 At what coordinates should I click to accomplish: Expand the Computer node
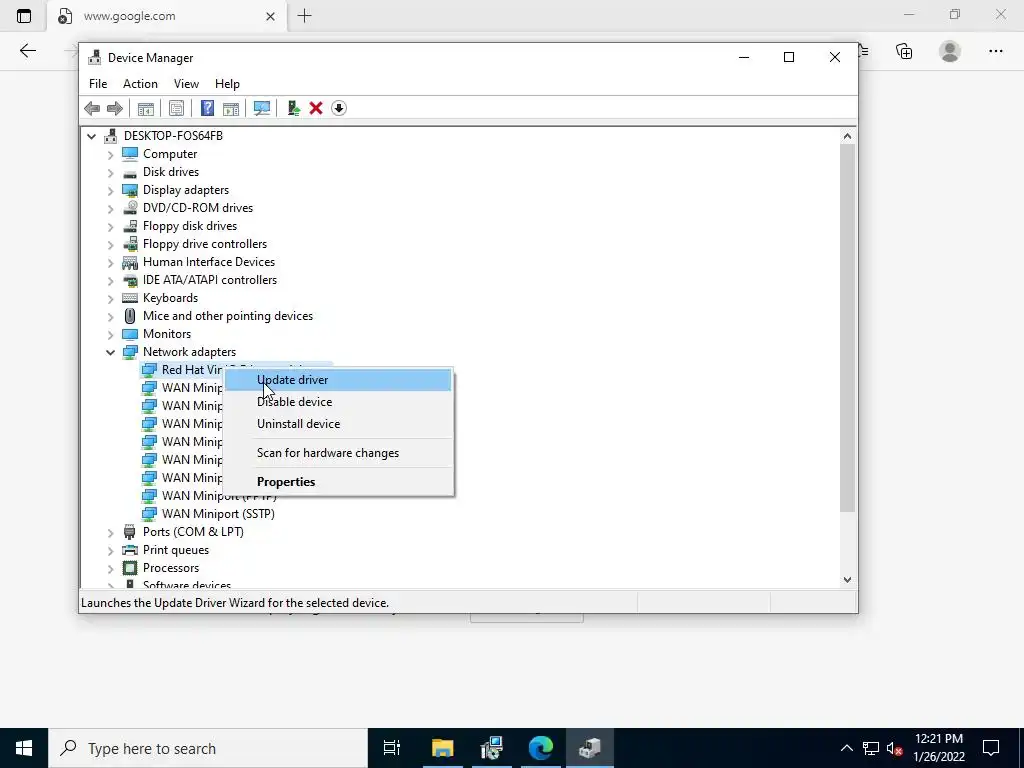110,155
